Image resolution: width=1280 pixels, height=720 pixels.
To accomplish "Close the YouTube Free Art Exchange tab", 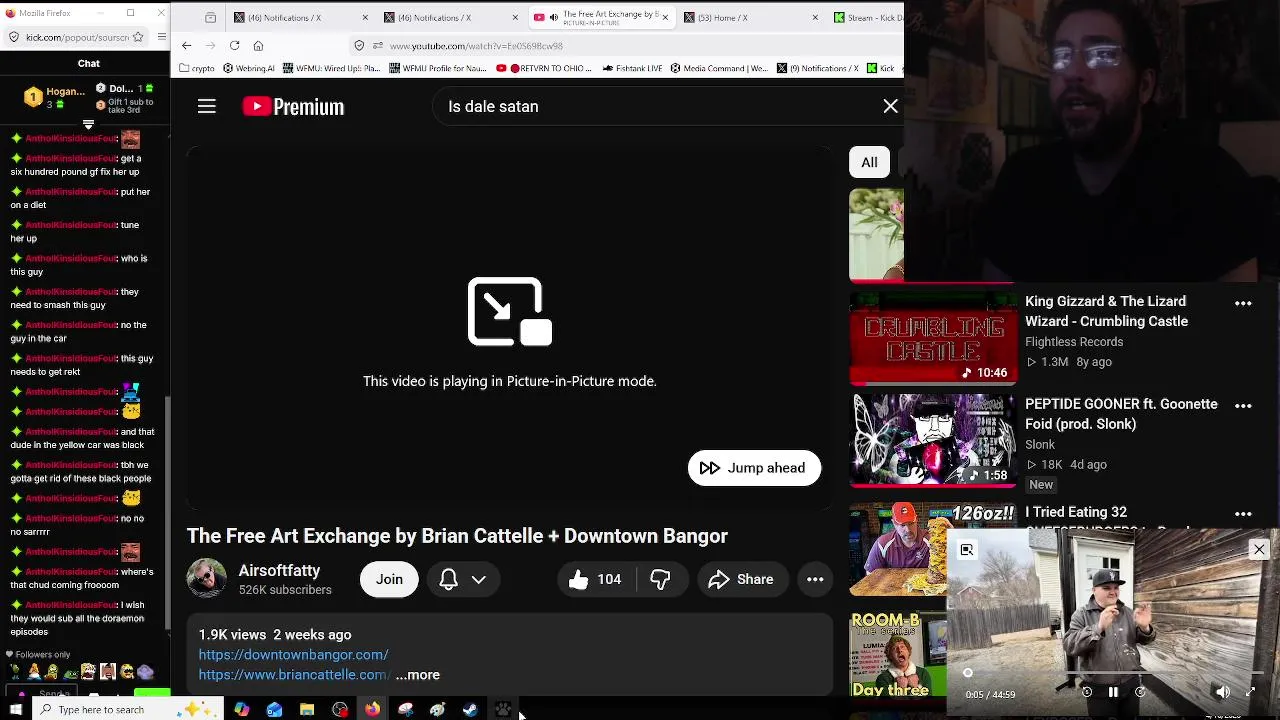I will coord(665,17).
